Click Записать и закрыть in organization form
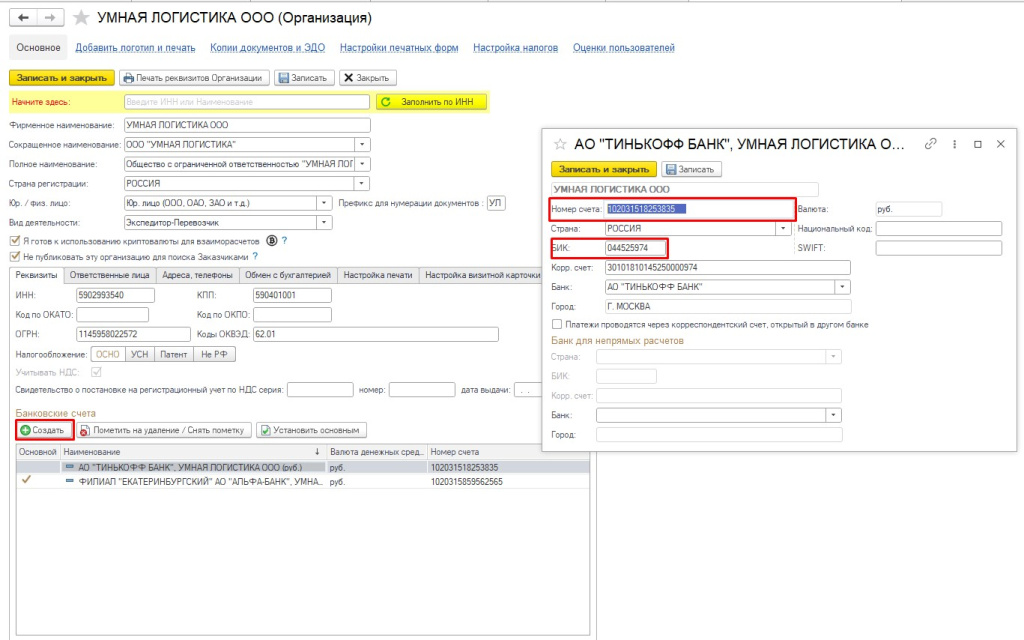1024x640 pixels. (61, 78)
